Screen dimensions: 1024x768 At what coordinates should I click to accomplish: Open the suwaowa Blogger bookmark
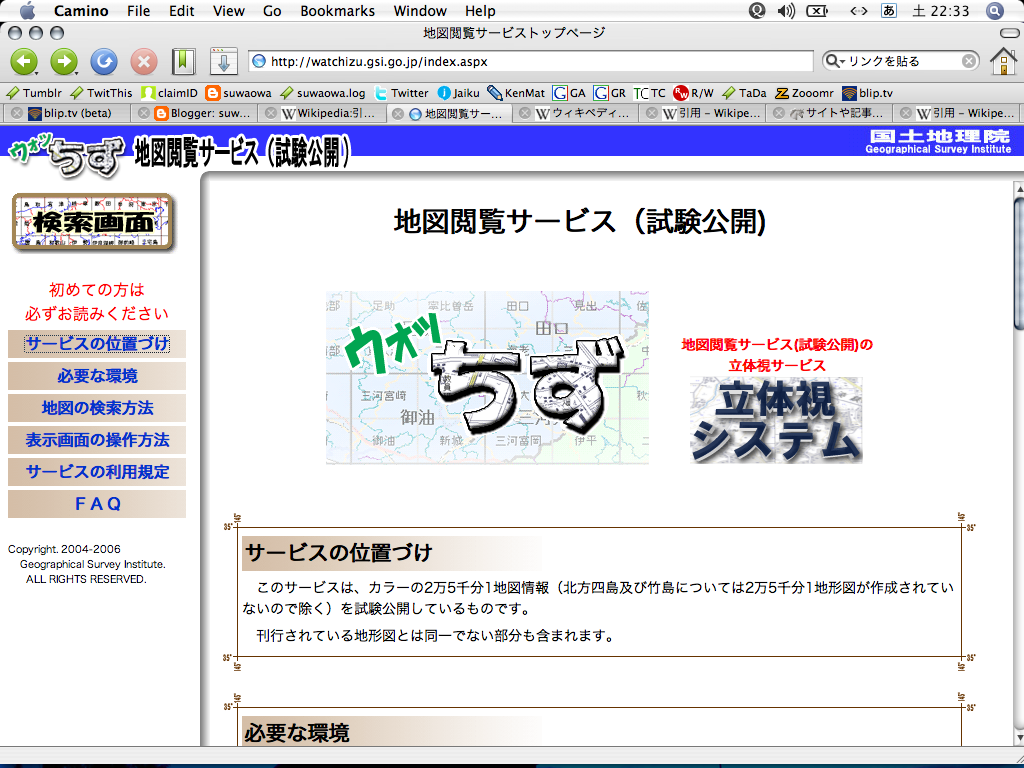(238, 93)
